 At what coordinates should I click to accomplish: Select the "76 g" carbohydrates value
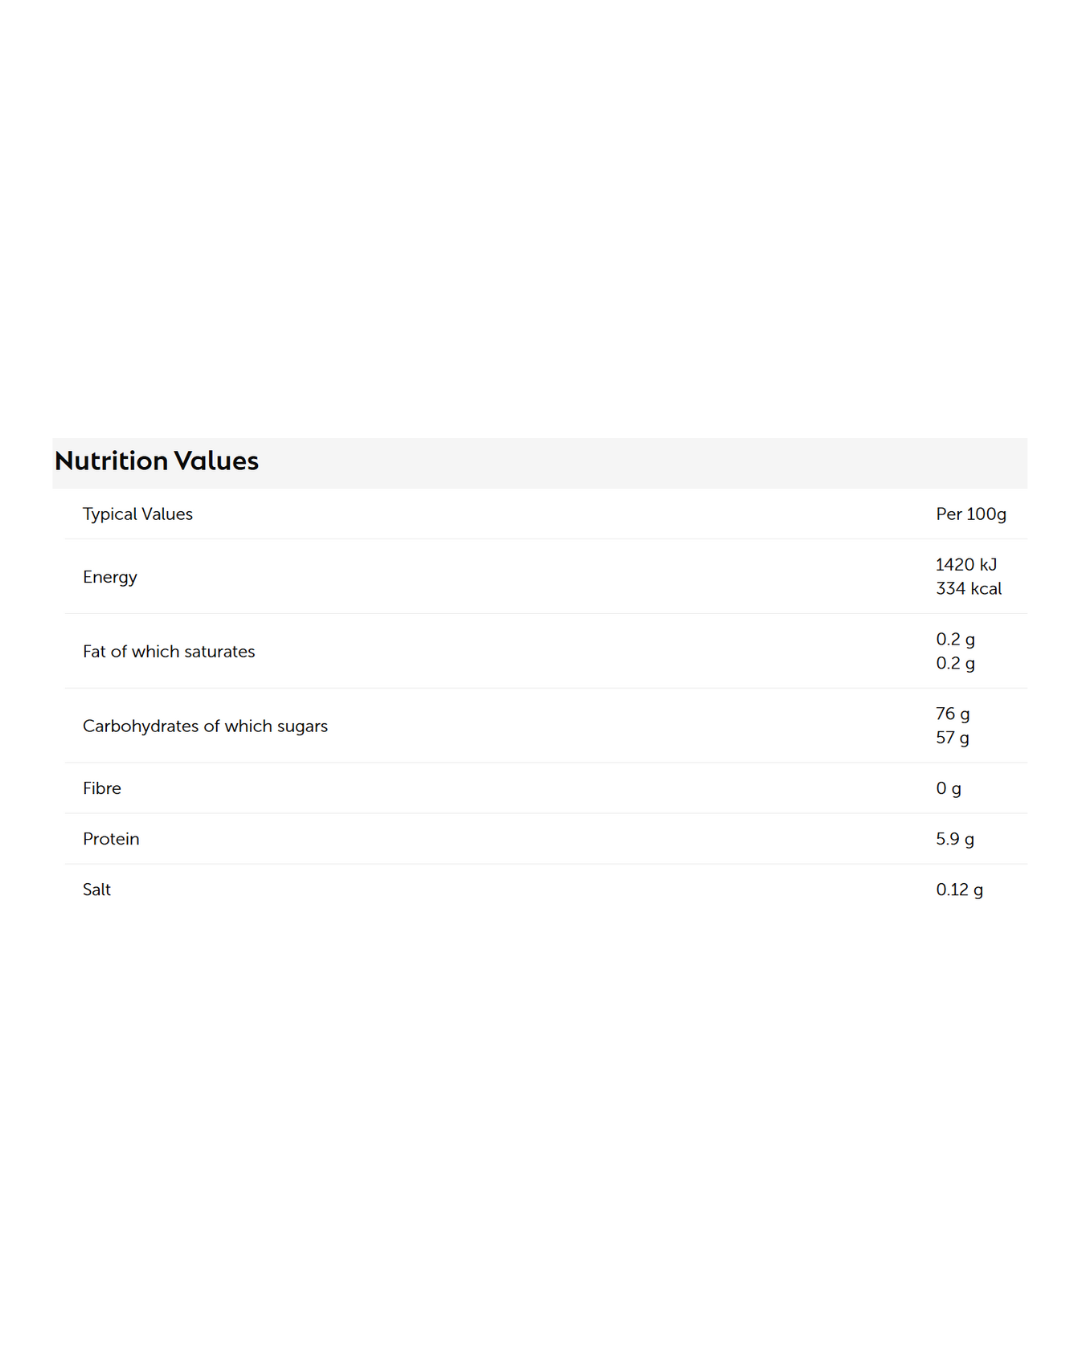tap(952, 714)
